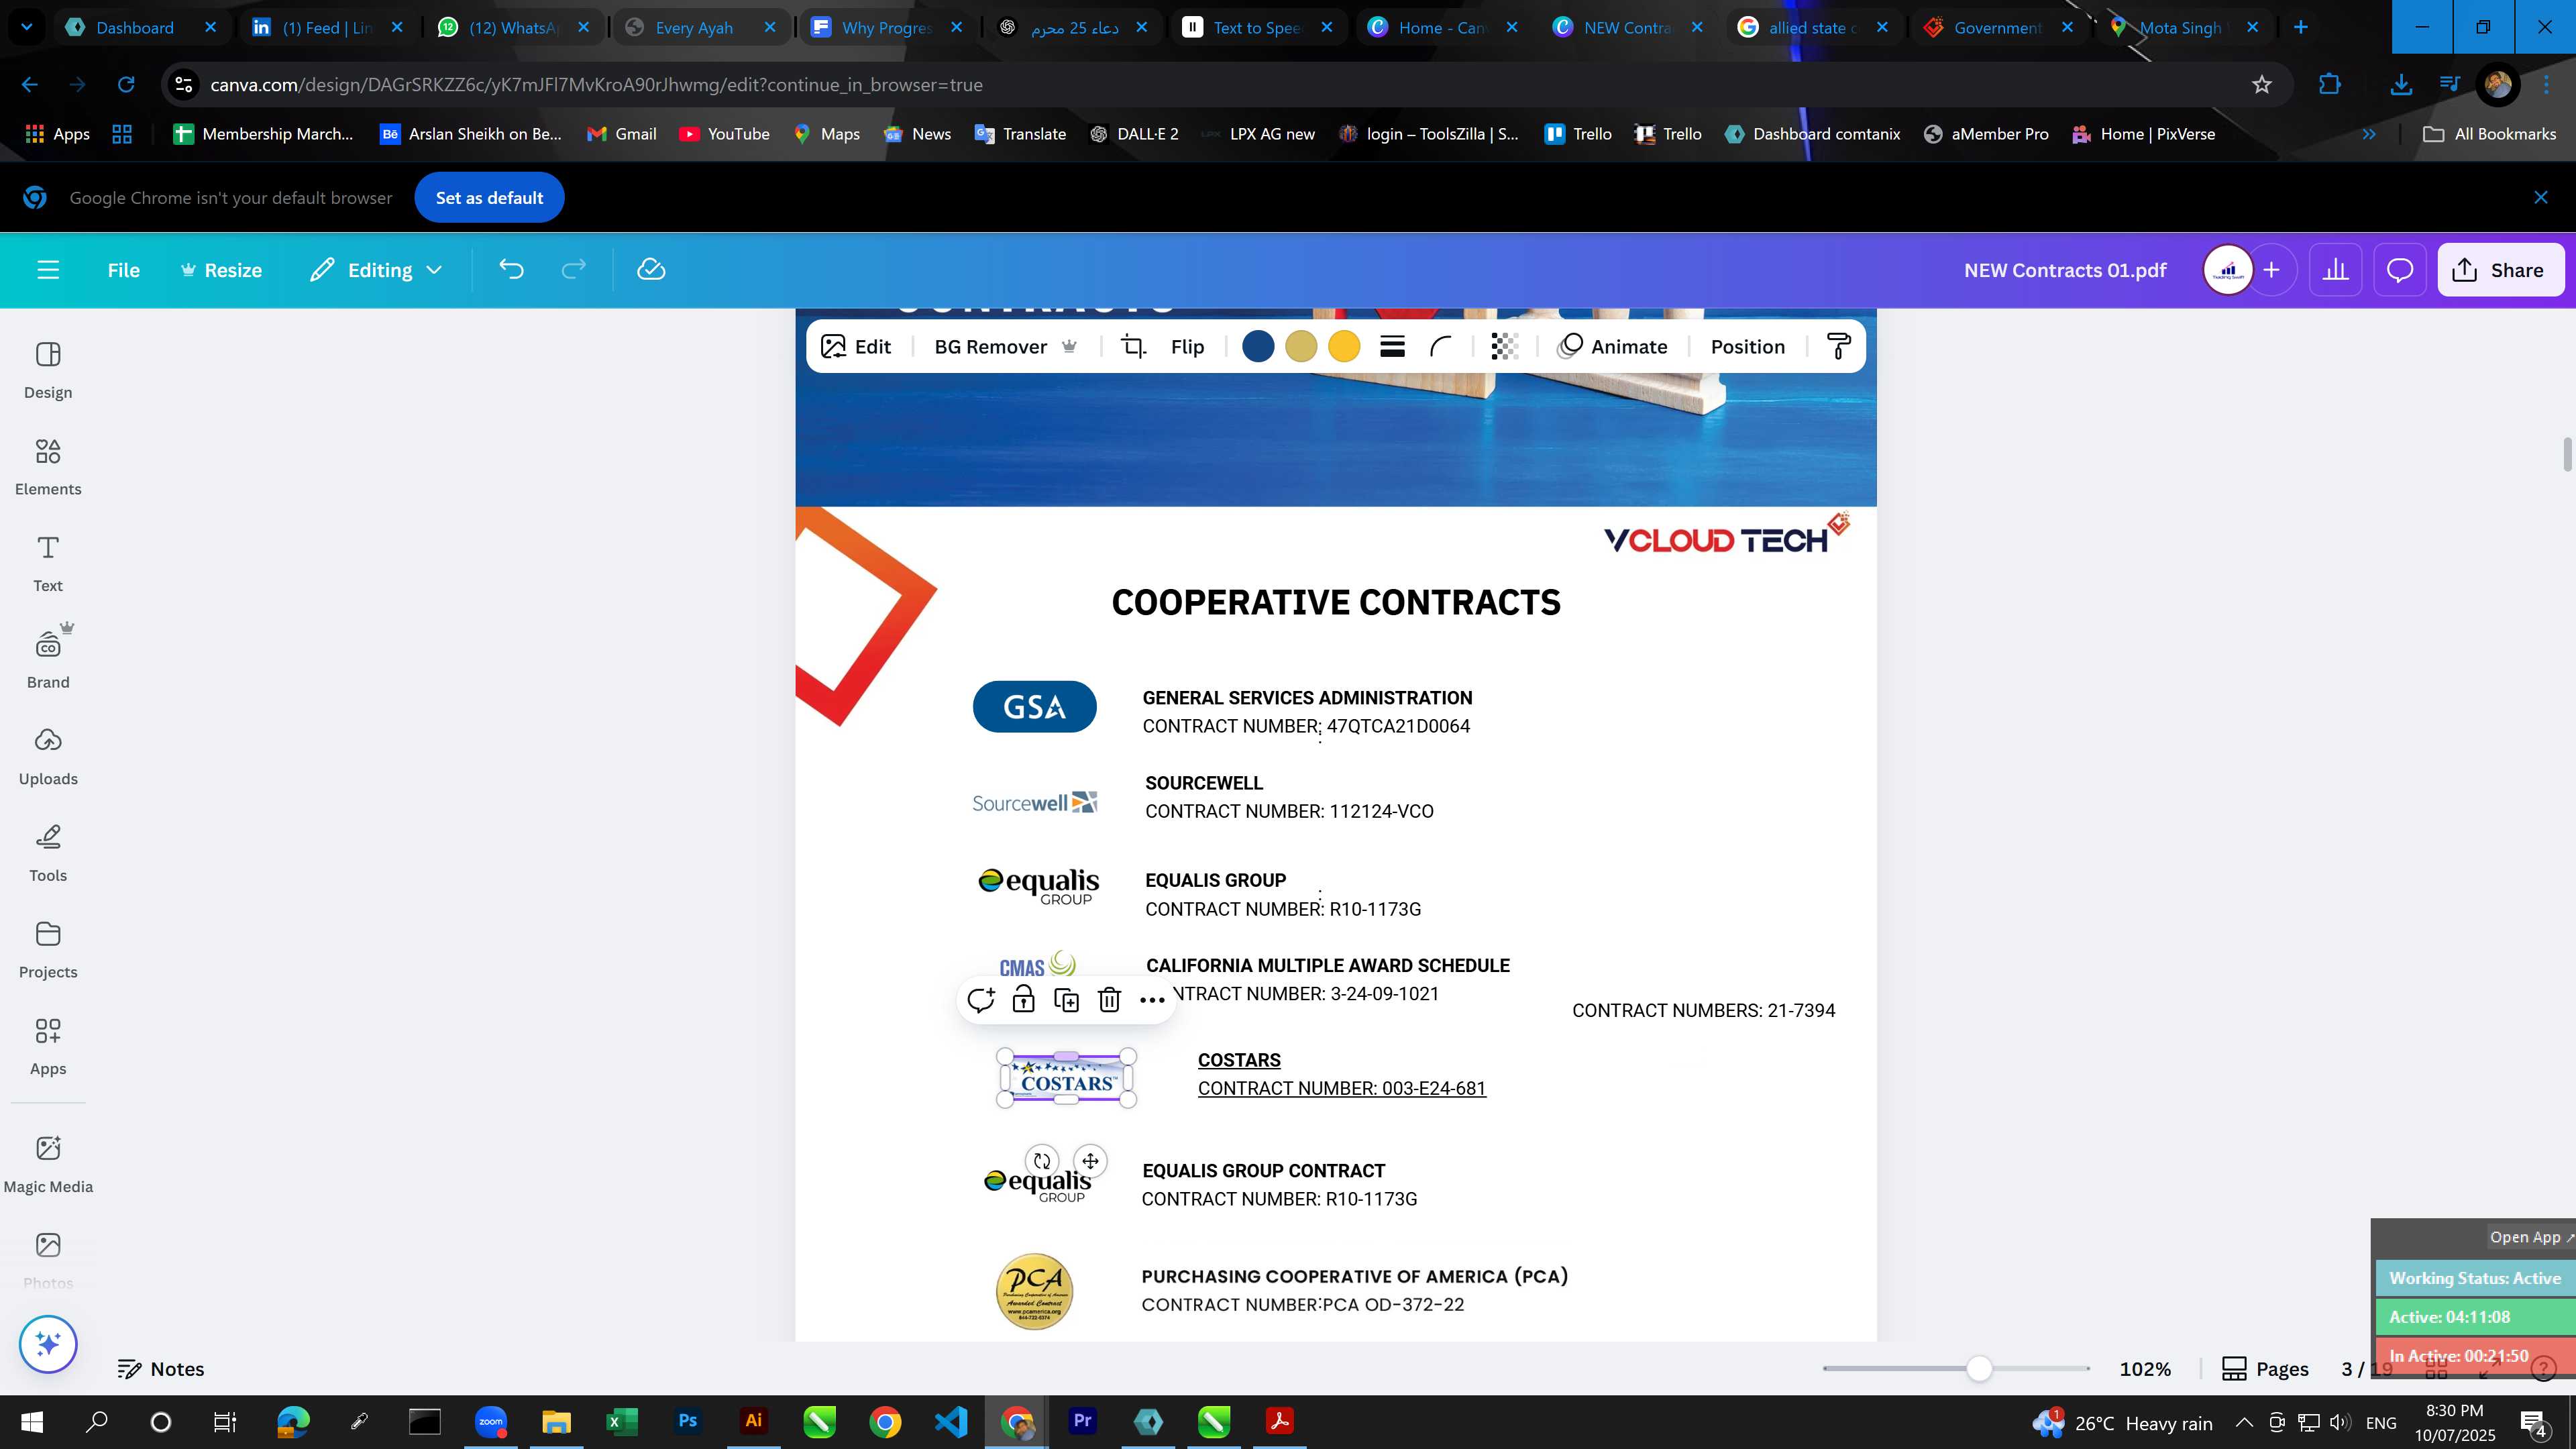Viewport: 2576px width, 1449px height.
Task: Open the hamburger main menu
Action: (x=48, y=270)
